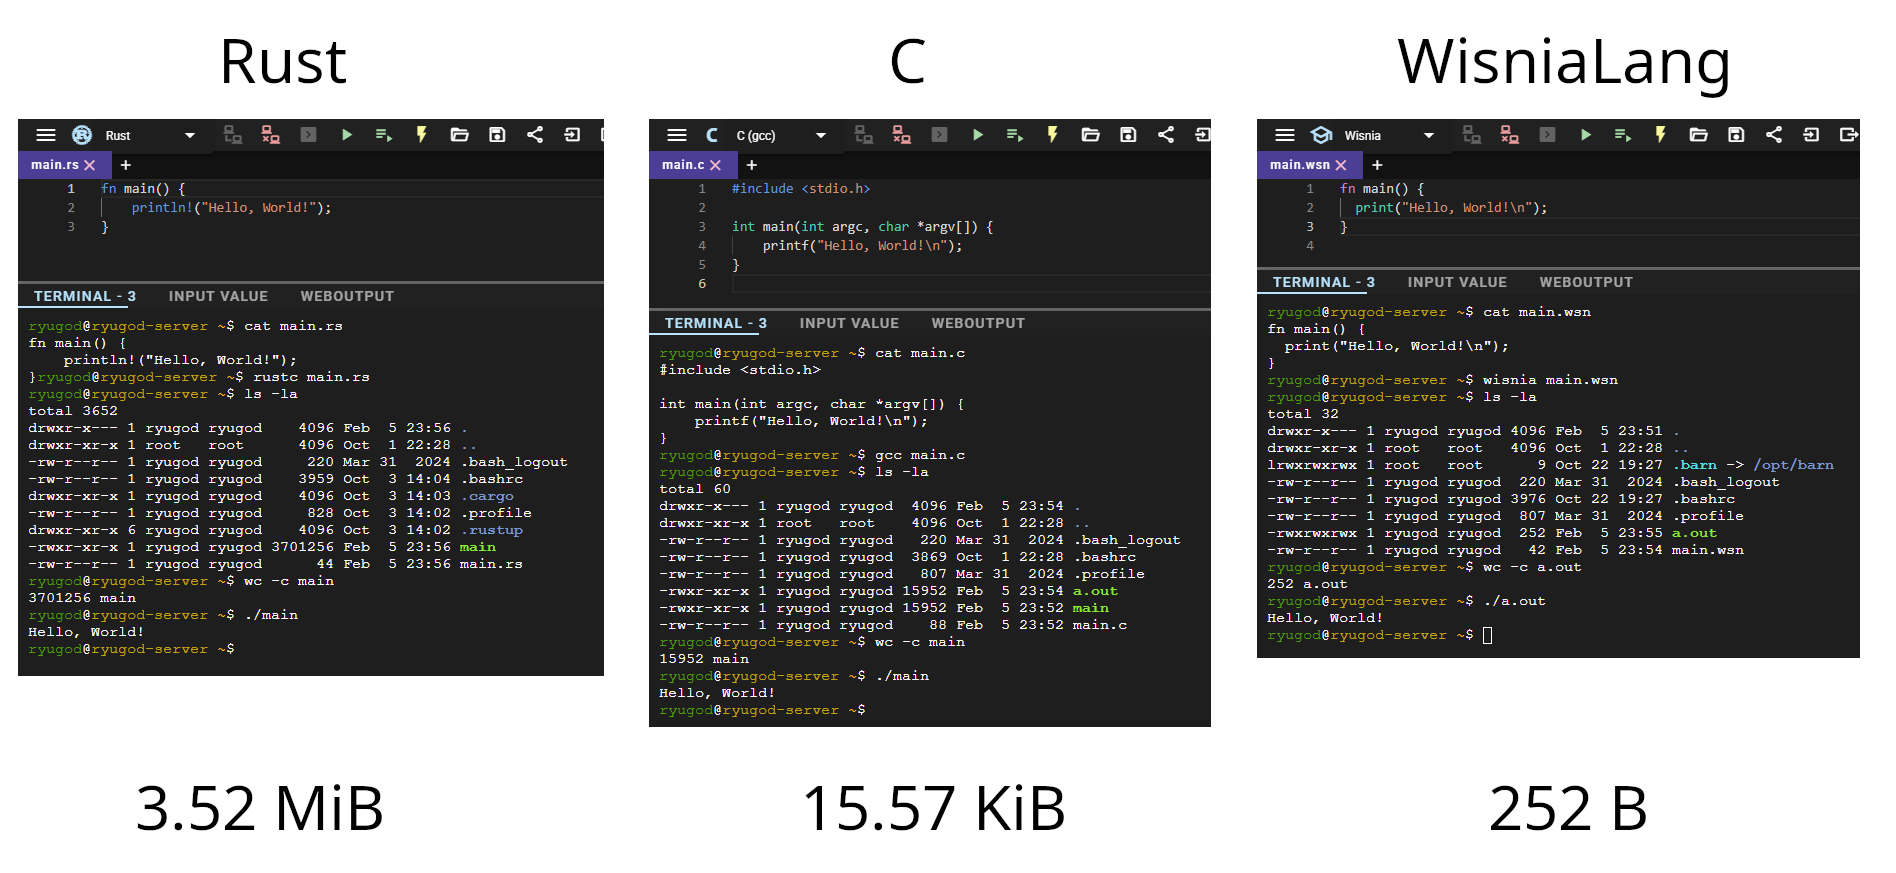Screen dimensions: 1896x873
Task: Share the C code snippet
Action: 1166,135
